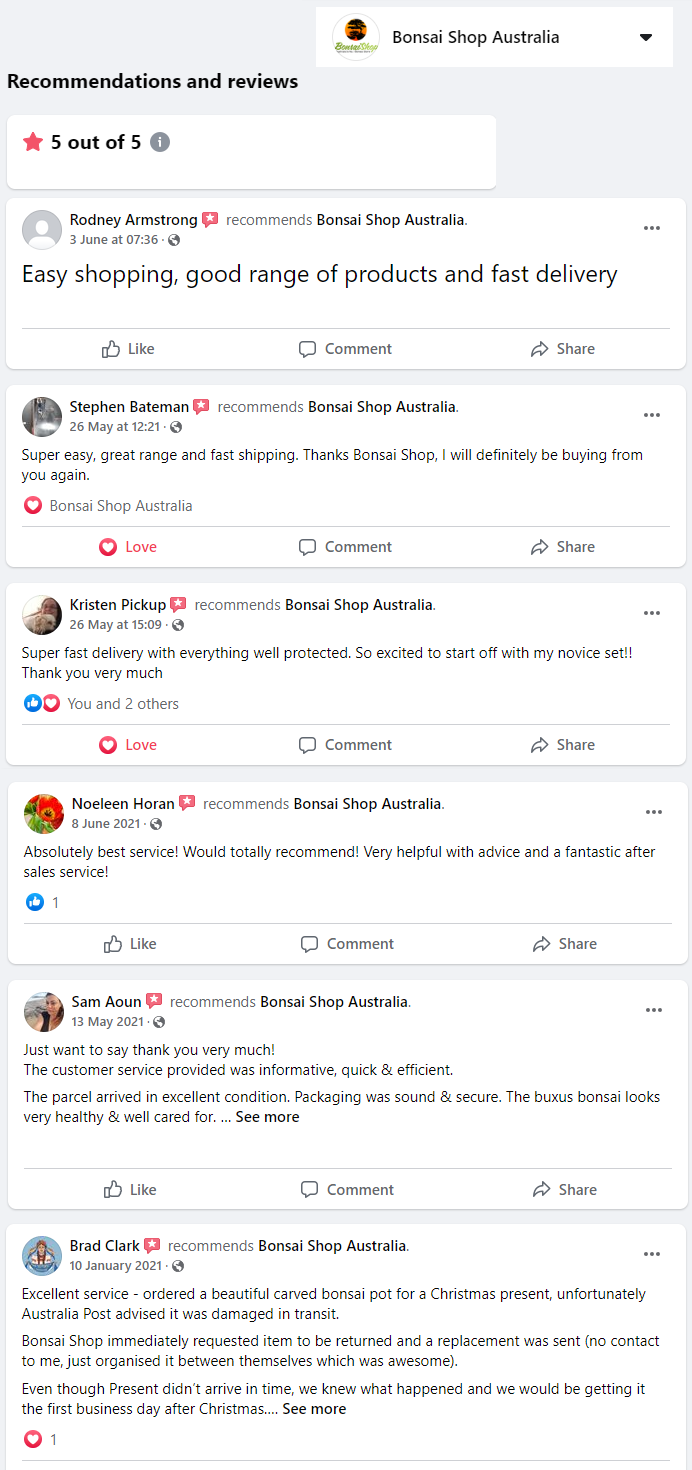Click the info icon beside the rating

tap(160, 143)
